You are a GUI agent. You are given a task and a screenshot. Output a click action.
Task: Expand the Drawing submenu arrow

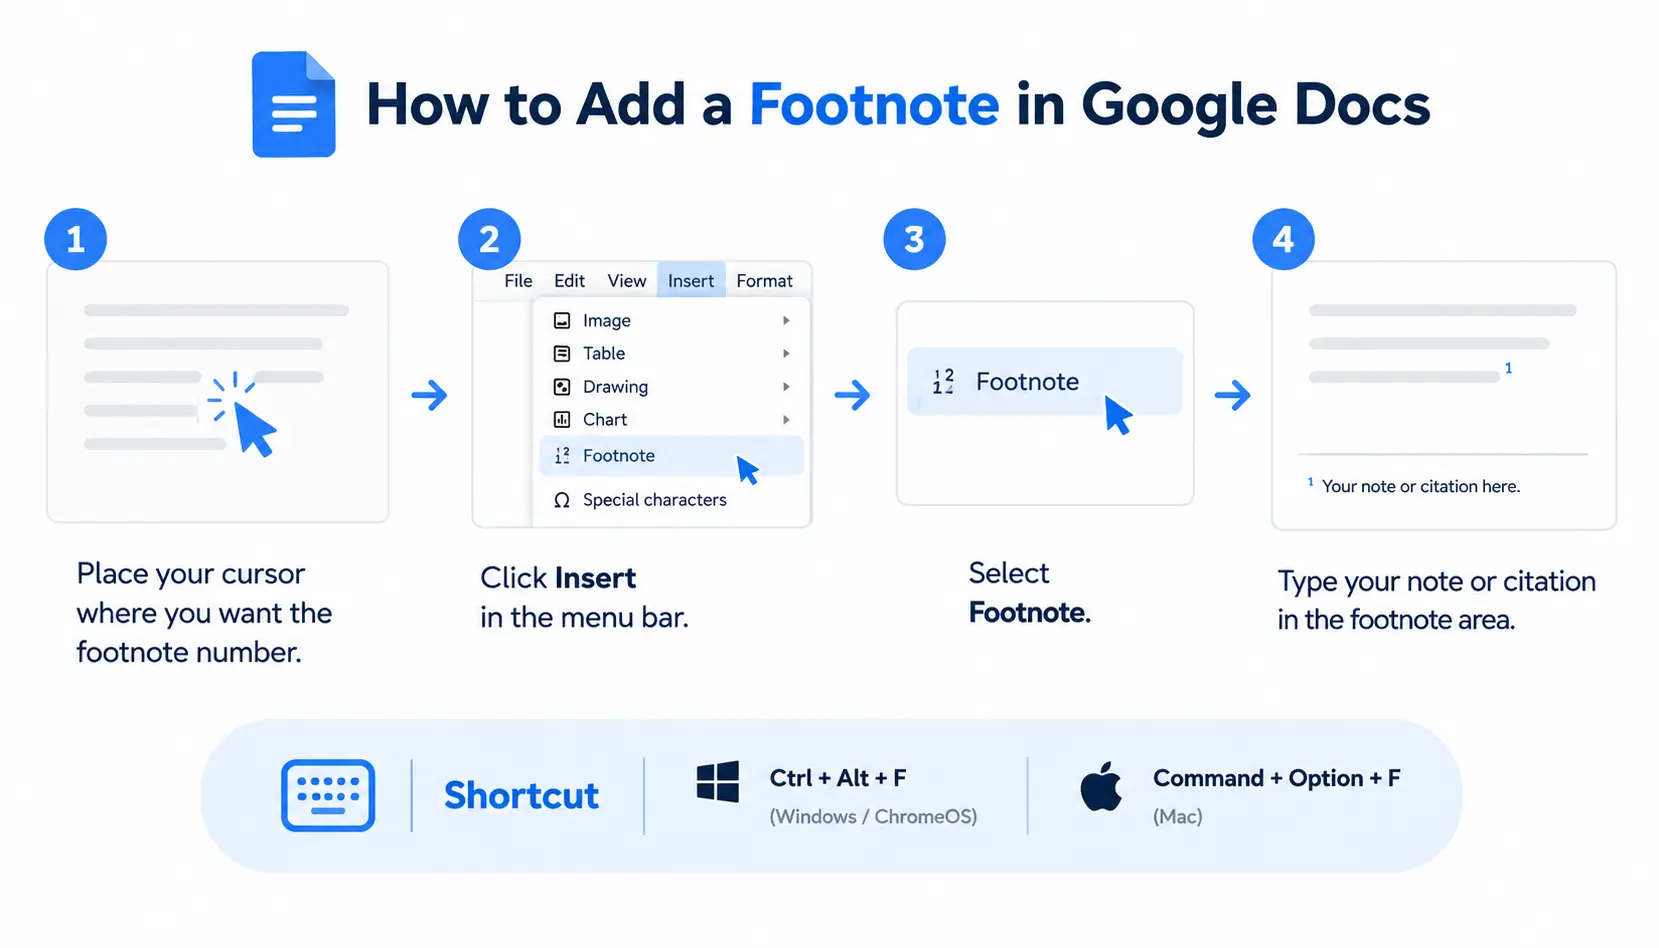[x=786, y=386]
